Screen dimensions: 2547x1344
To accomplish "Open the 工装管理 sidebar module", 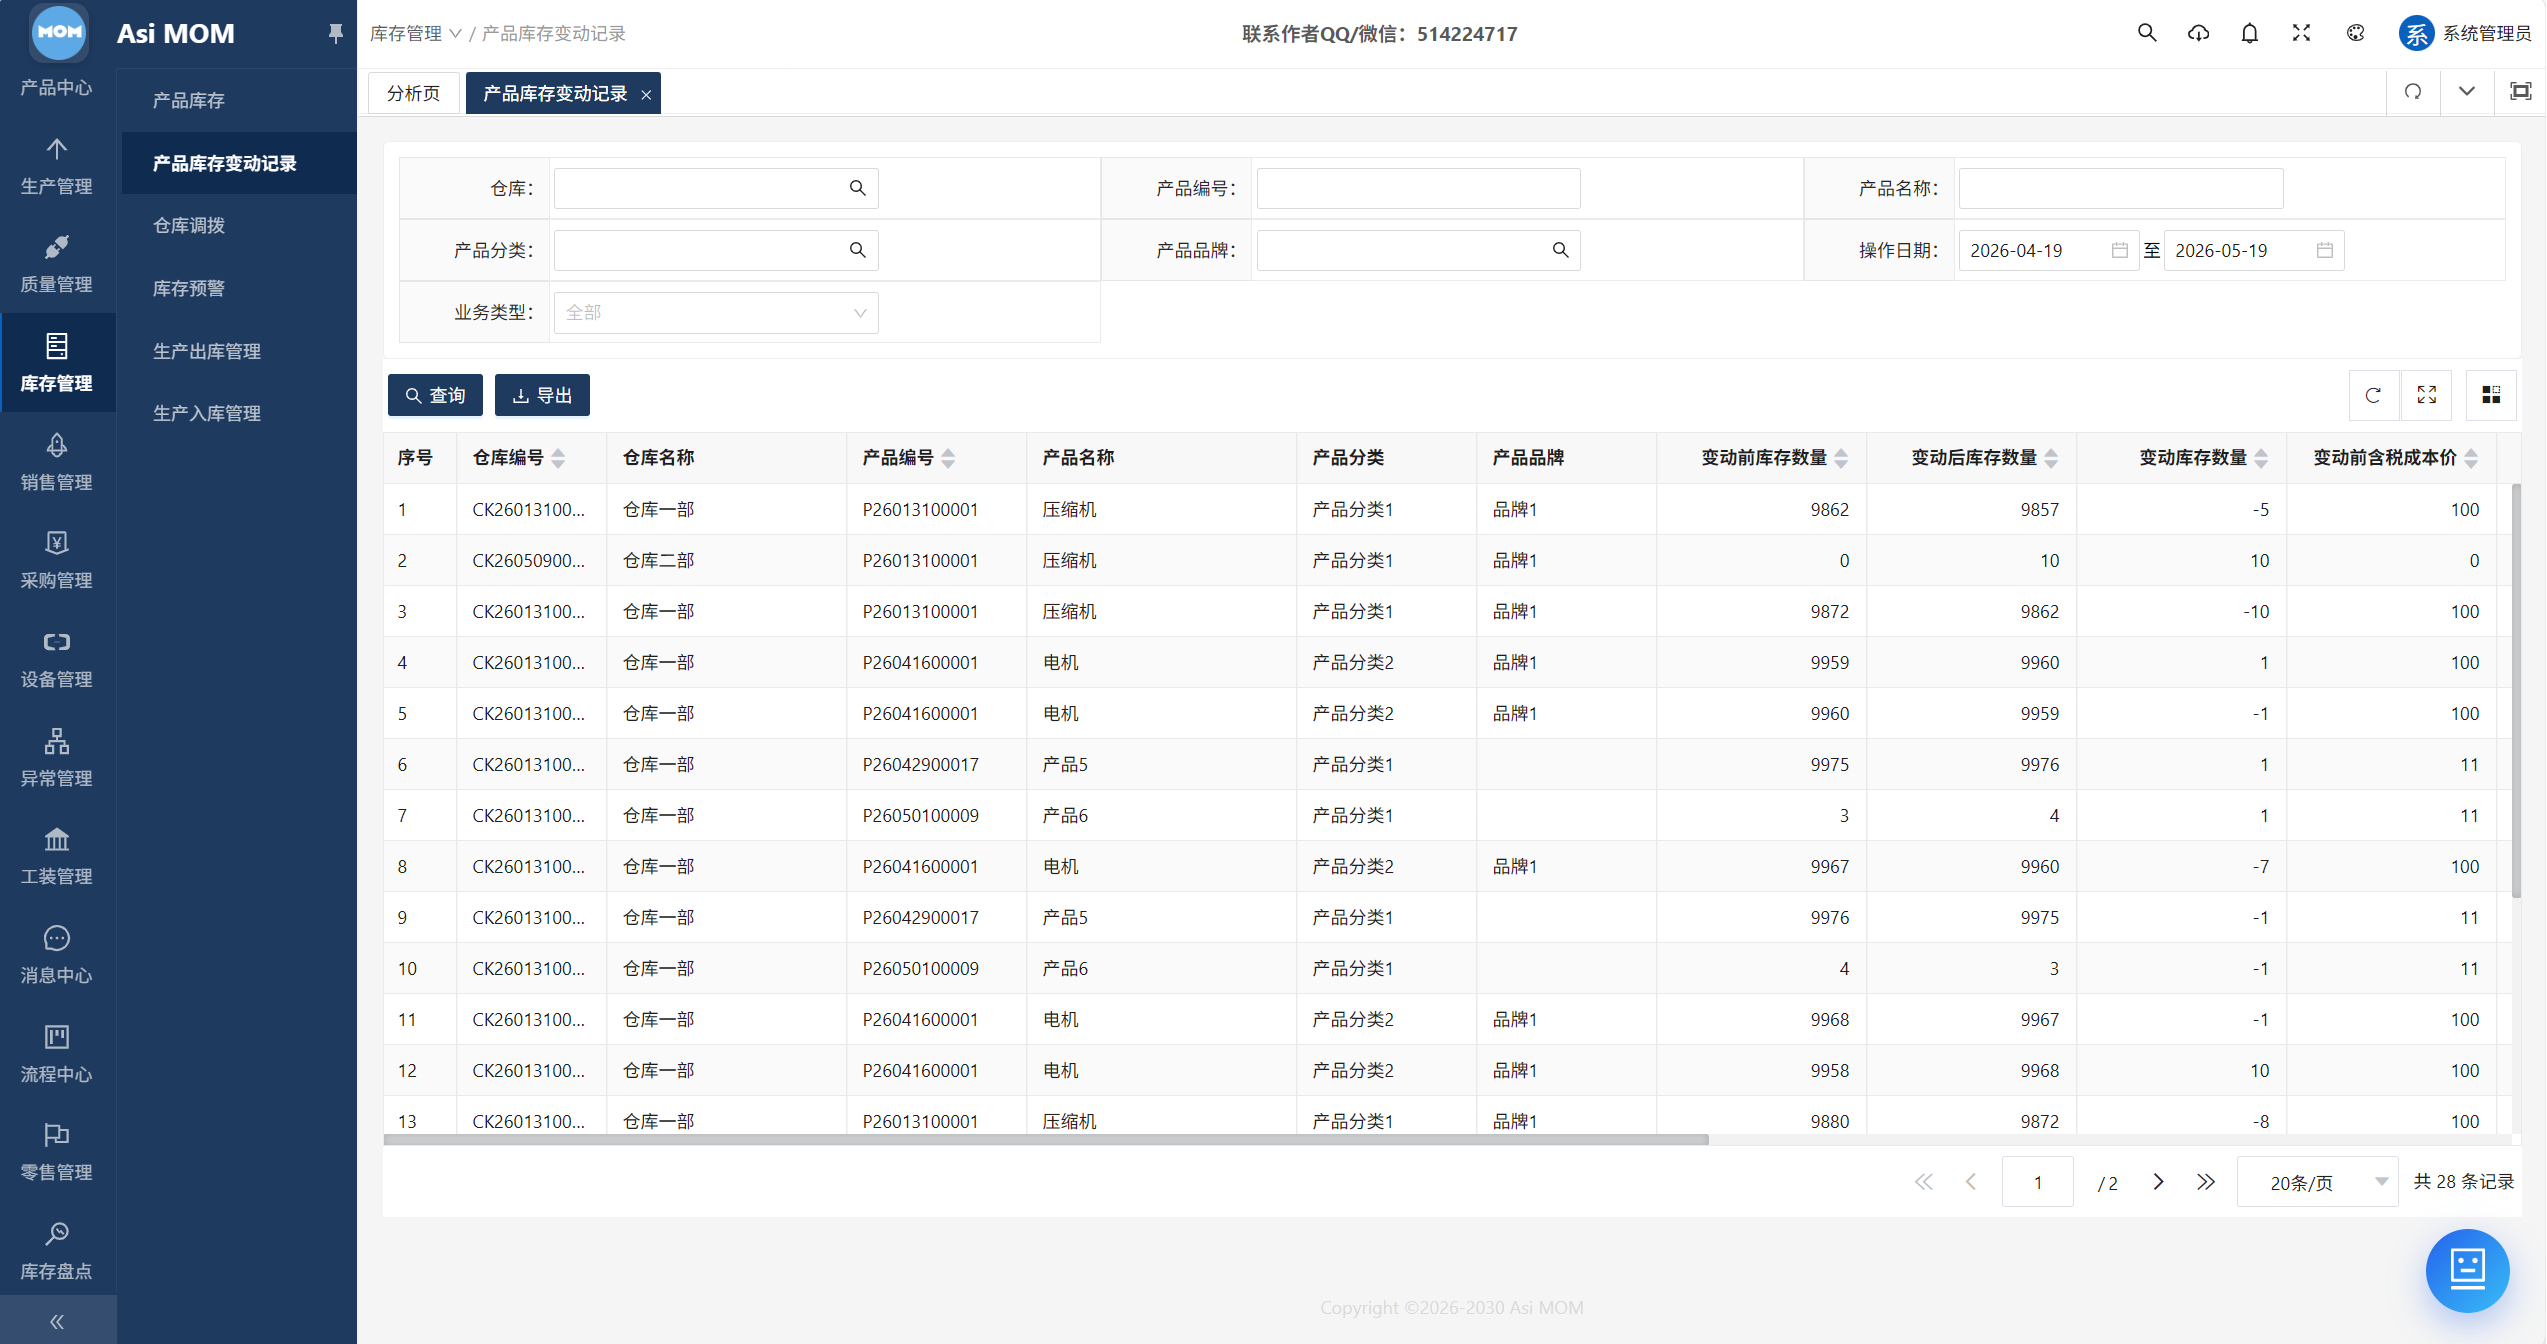I will point(57,856).
